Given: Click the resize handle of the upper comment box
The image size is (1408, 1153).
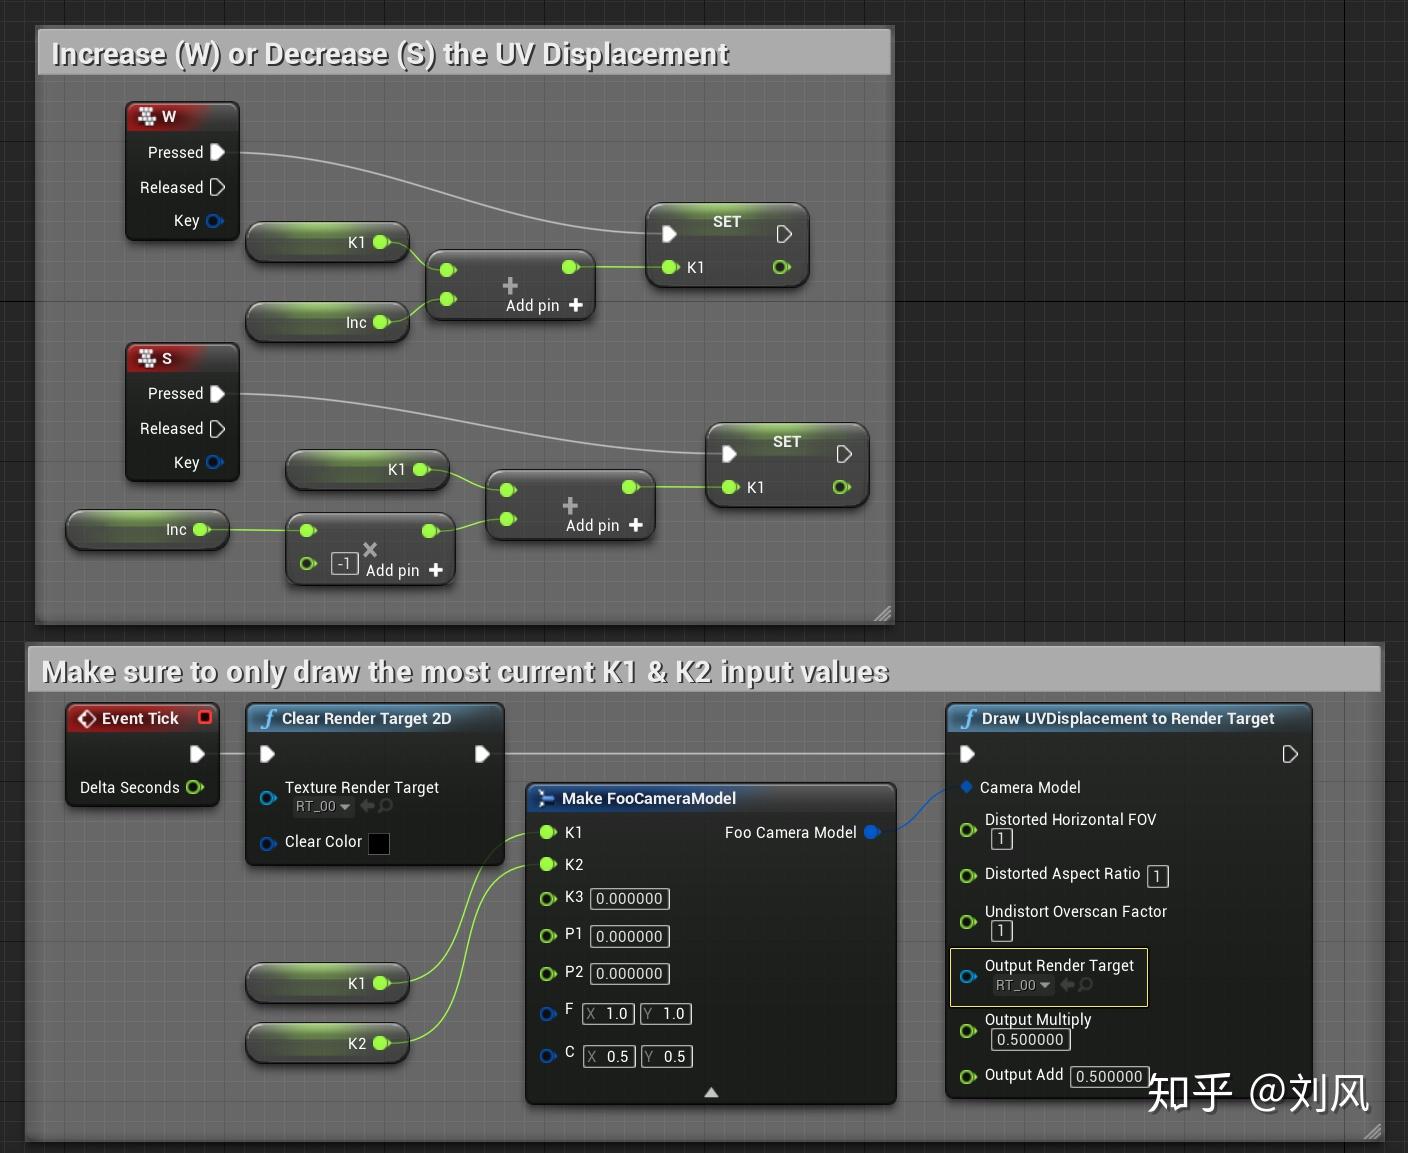Looking at the screenshot, I should click(x=883, y=614).
